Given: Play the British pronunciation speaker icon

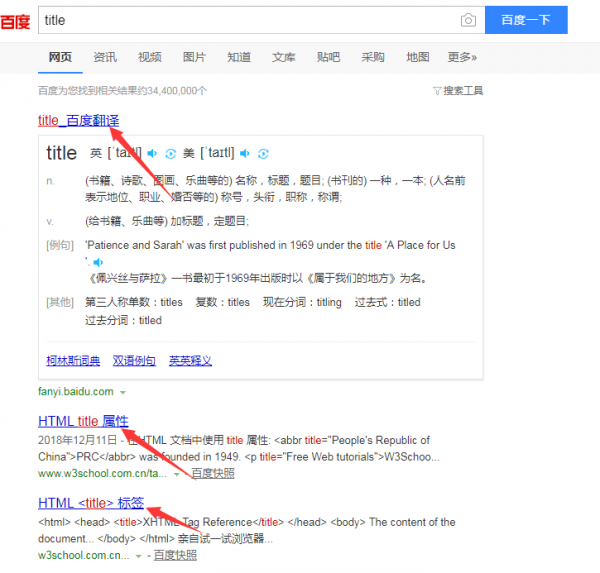Looking at the screenshot, I should (153, 153).
